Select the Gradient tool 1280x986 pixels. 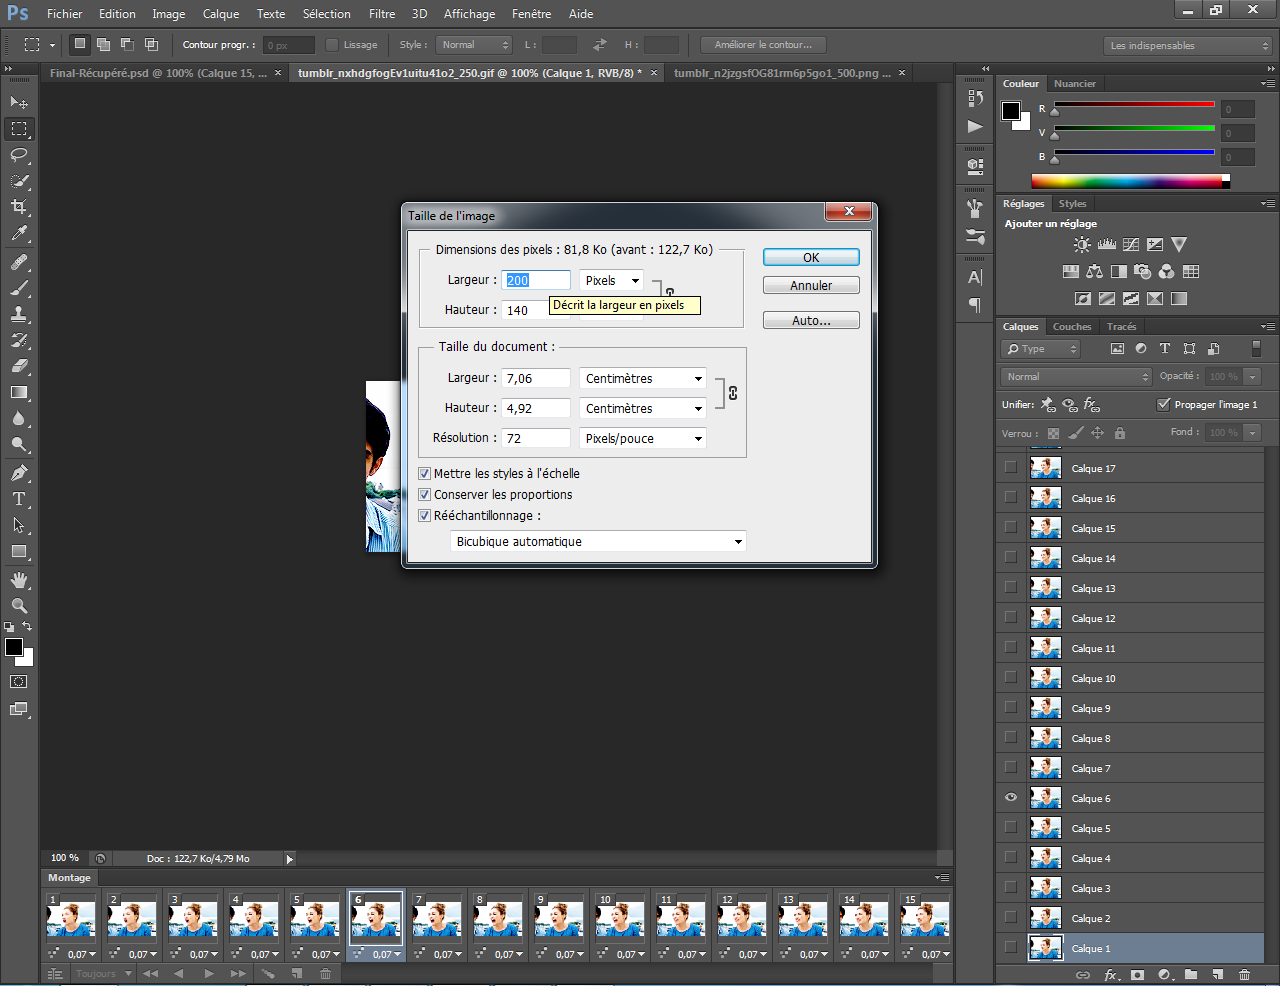click(19, 392)
